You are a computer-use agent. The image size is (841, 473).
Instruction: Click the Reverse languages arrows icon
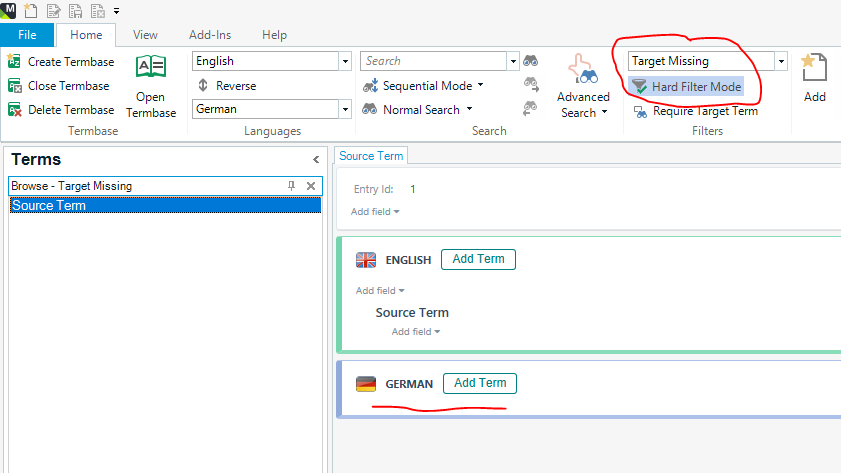pyautogui.click(x=203, y=85)
